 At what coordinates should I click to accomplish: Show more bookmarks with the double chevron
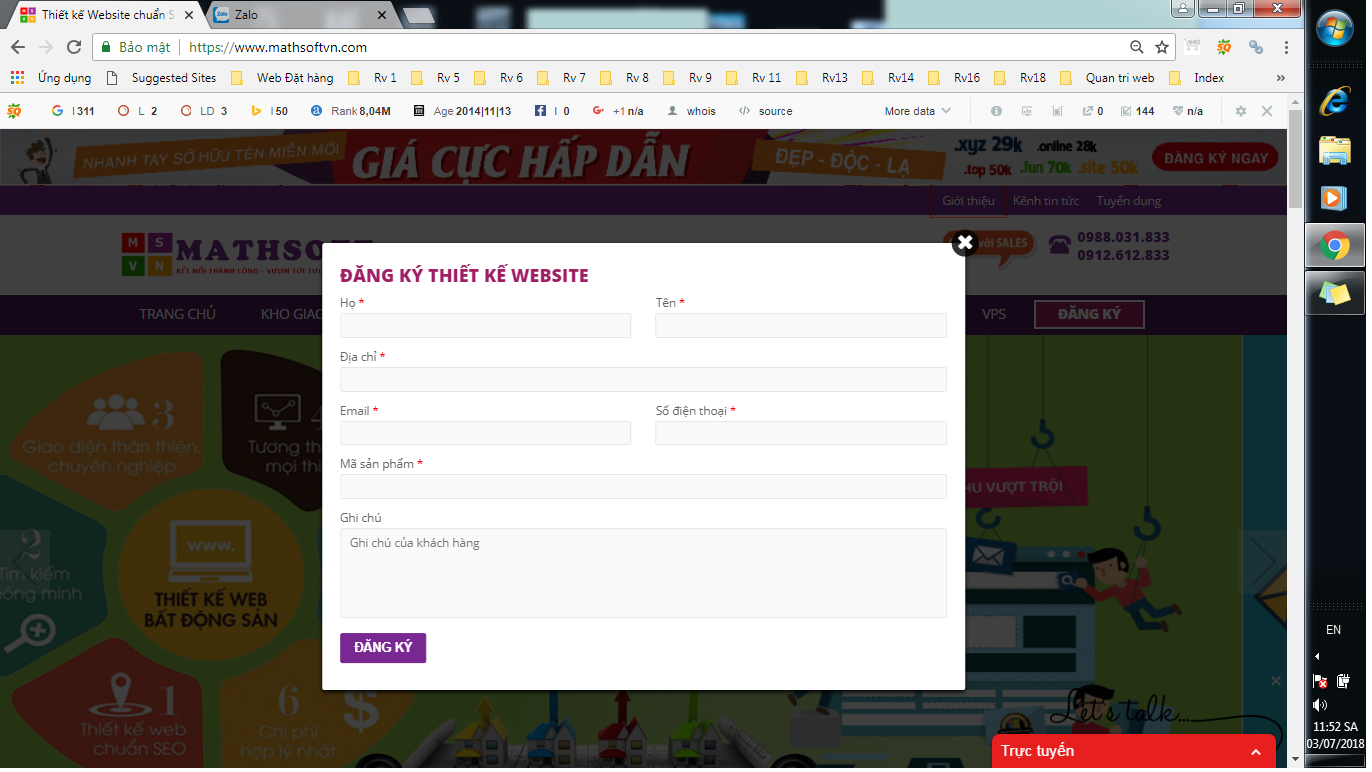click(x=1281, y=78)
